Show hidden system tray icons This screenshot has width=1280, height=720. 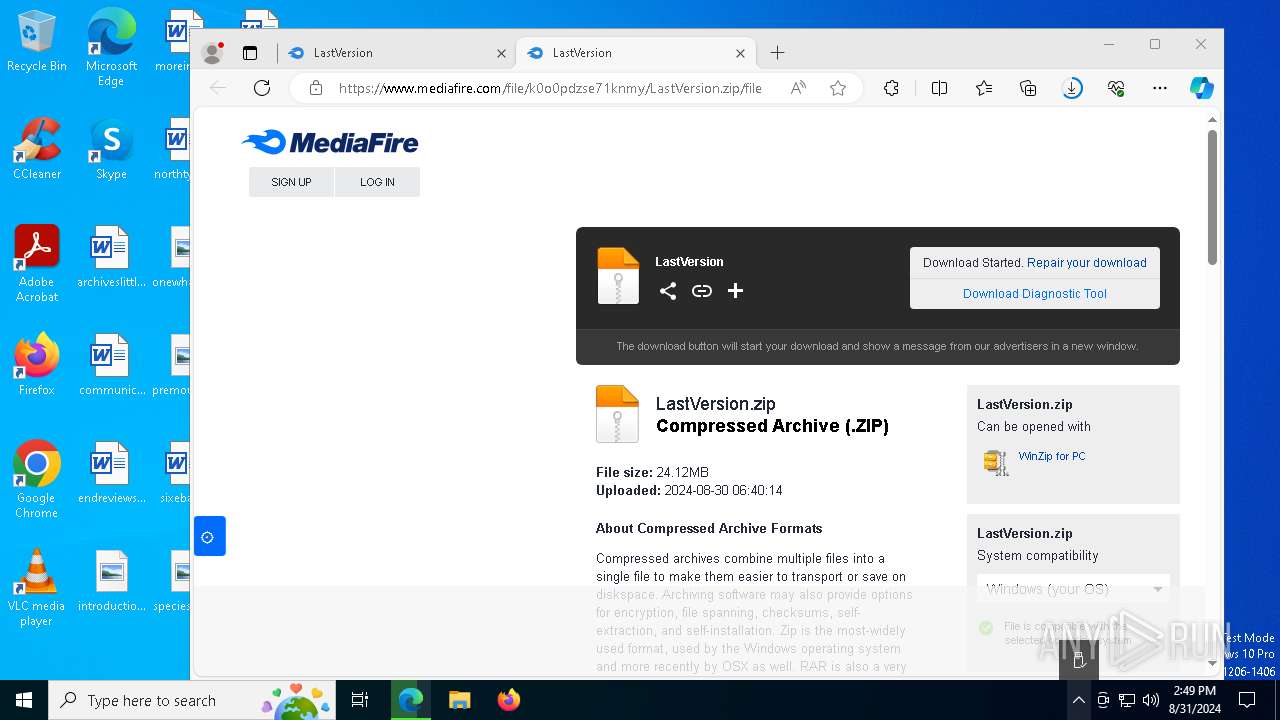click(1078, 700)
